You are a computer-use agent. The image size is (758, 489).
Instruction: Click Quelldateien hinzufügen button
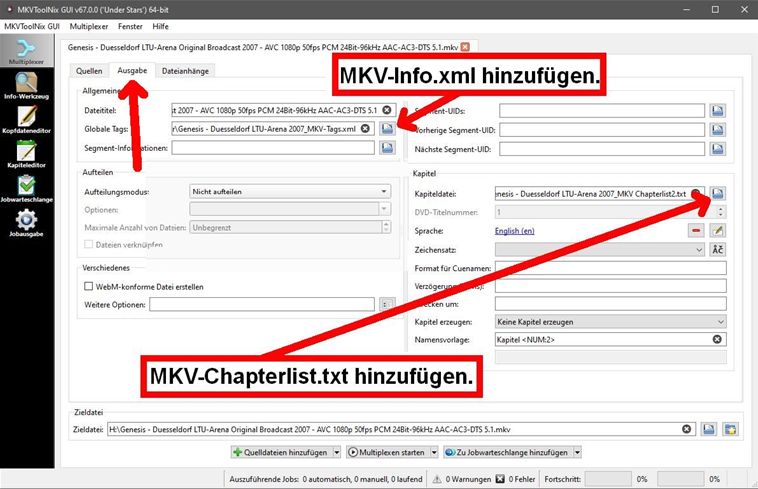pos(281,452)
